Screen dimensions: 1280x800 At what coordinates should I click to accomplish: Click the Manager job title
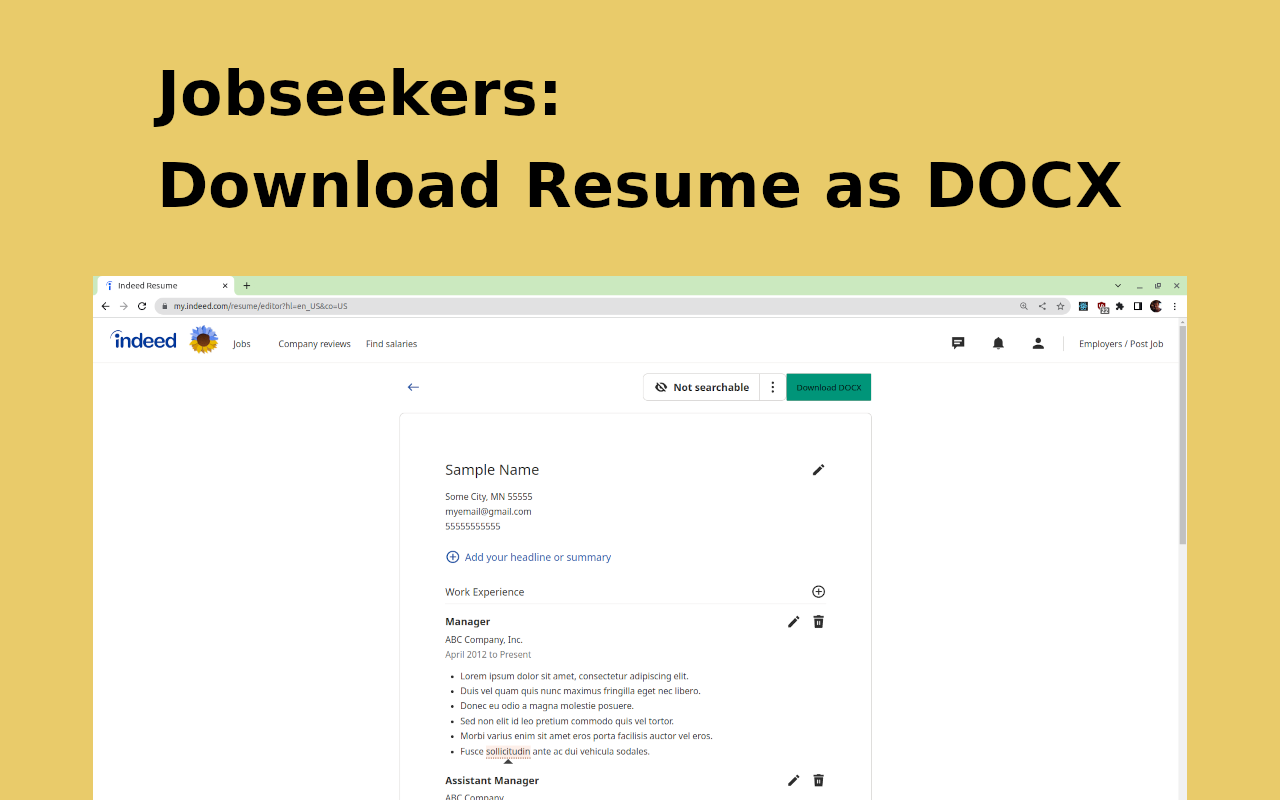pos(468,622)
